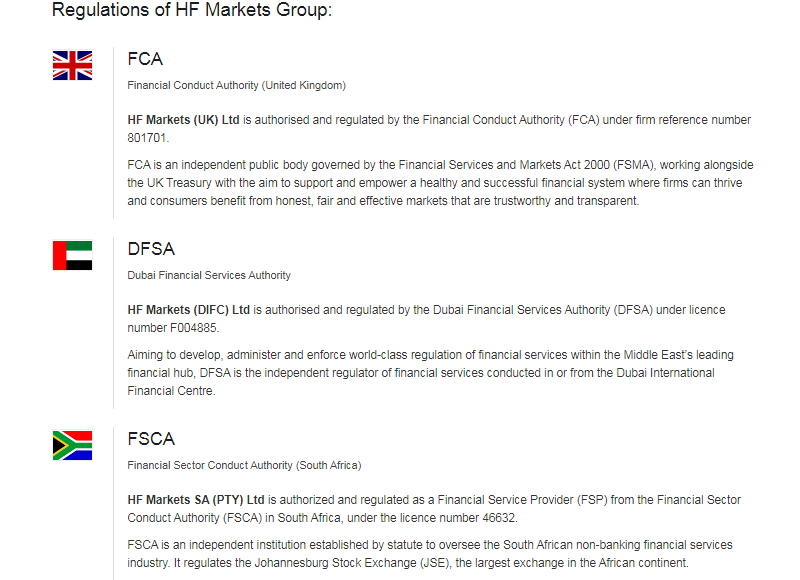Click Financial Conduct Authority (United Kingdom) subtitle
Viewport: 800px width, 580px height.
pyautogui.click(x=237, y=85)
